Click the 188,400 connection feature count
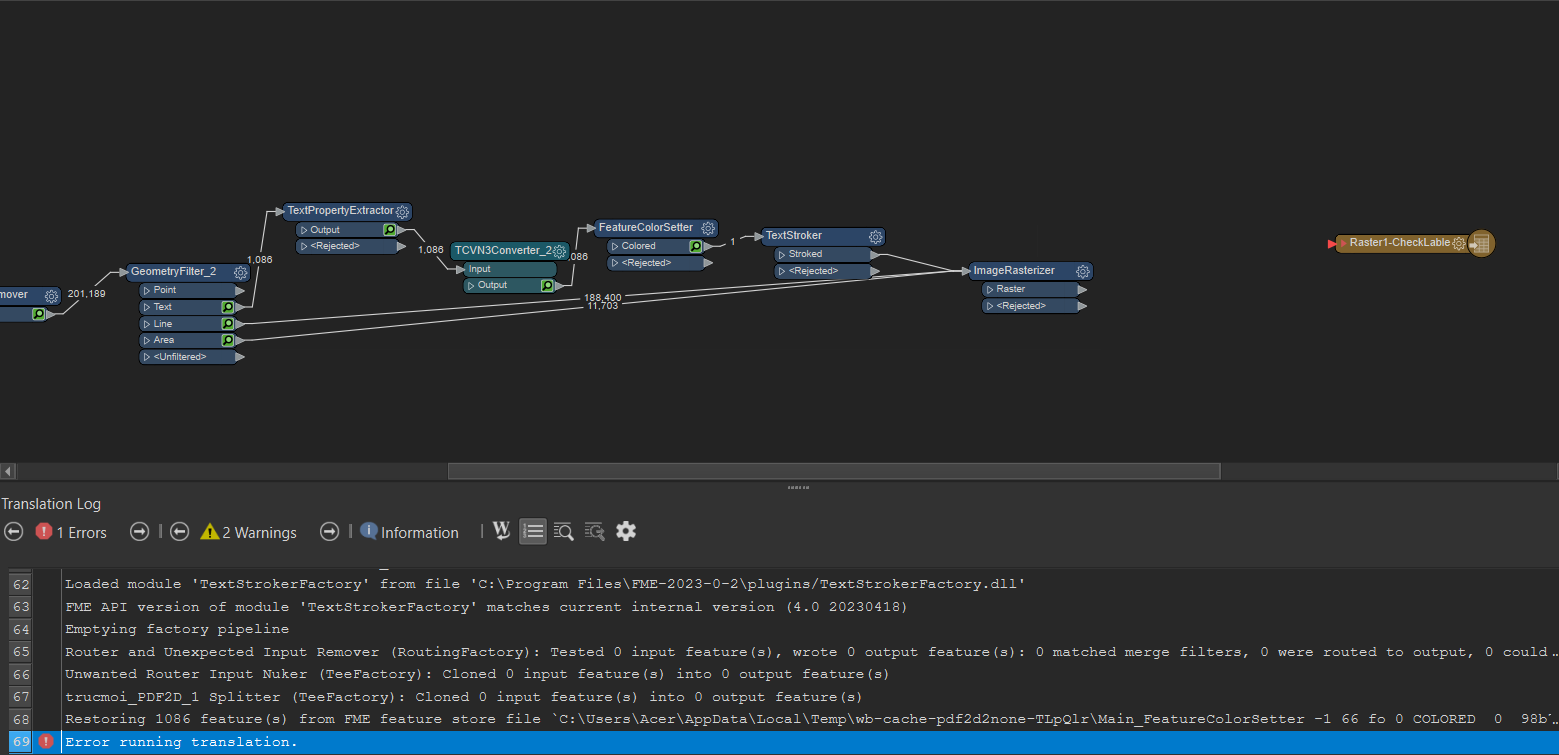 click(604, 297)
